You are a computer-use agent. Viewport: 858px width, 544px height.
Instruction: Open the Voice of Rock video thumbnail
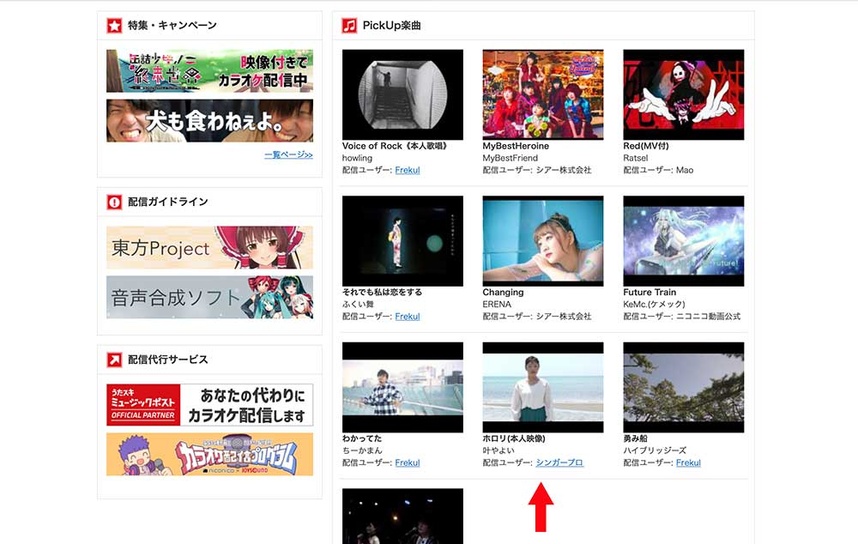click(x=402, y=94)
